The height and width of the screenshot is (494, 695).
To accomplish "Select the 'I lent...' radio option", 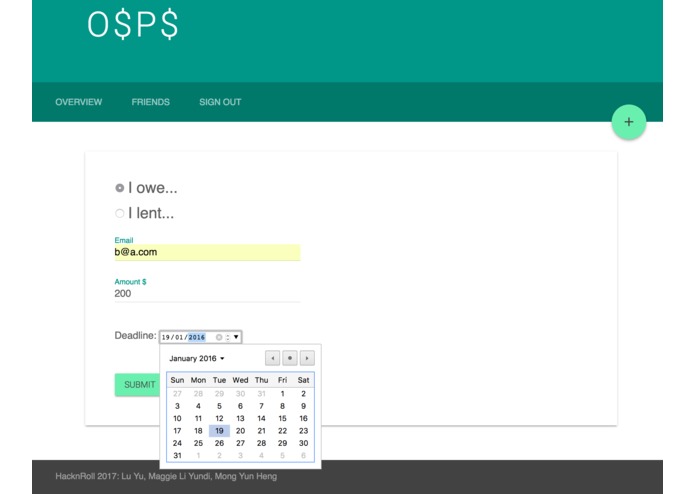I will [x=120, y=214].
